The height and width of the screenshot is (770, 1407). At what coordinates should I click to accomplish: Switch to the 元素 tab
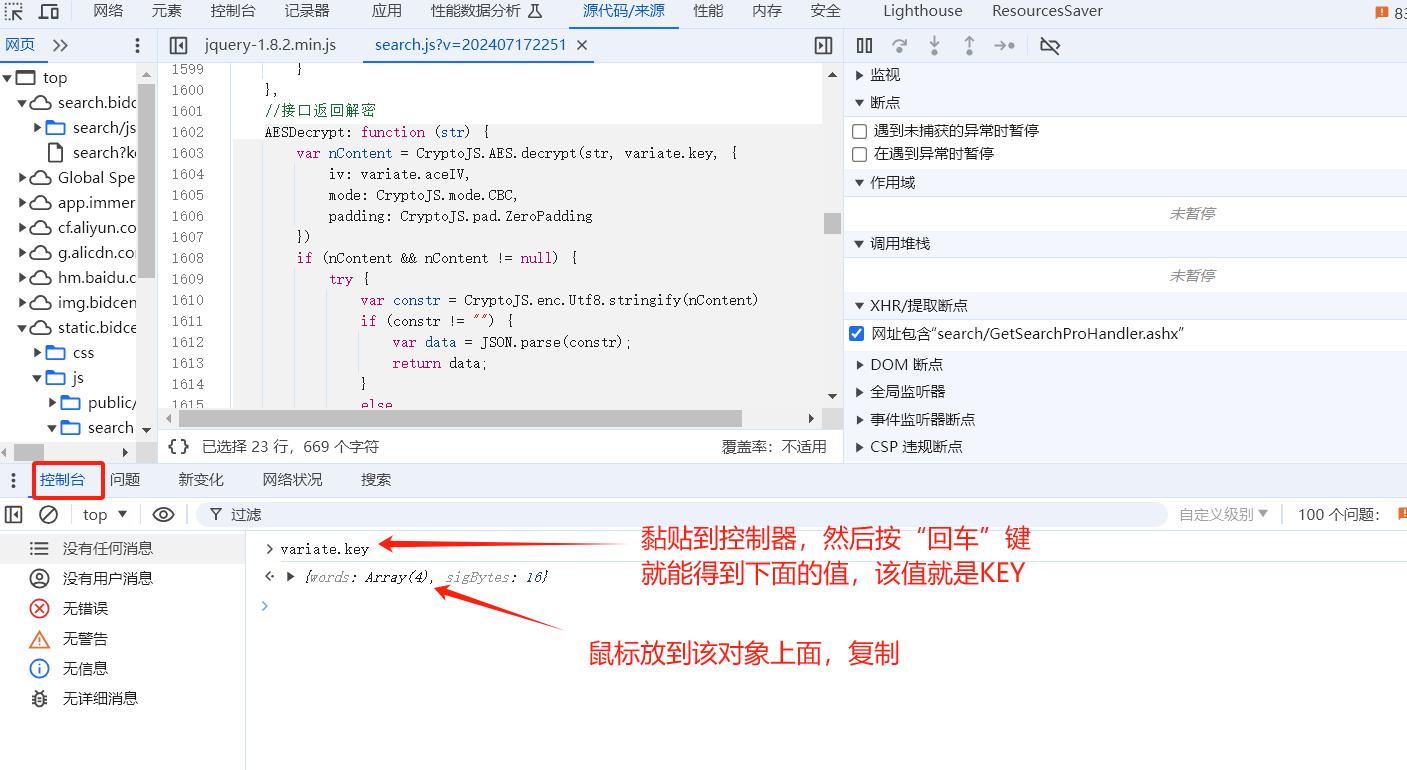167,11
